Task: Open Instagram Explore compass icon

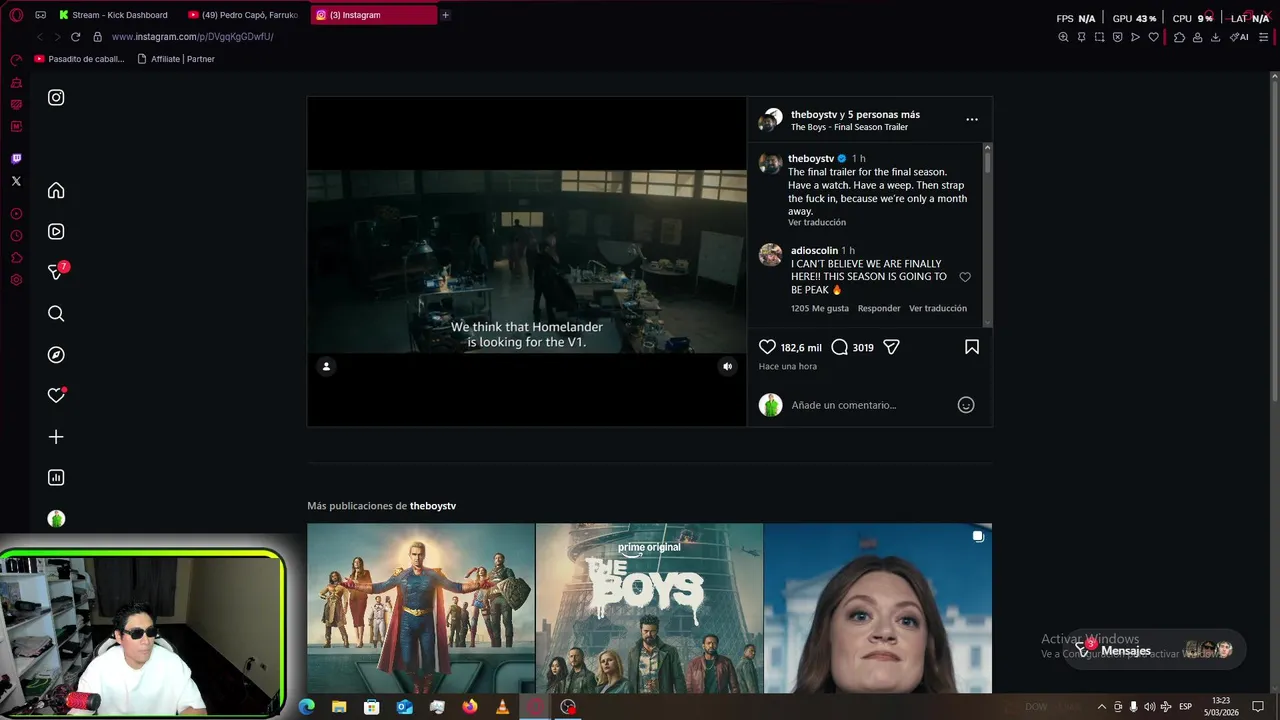Action: point(56,354)
